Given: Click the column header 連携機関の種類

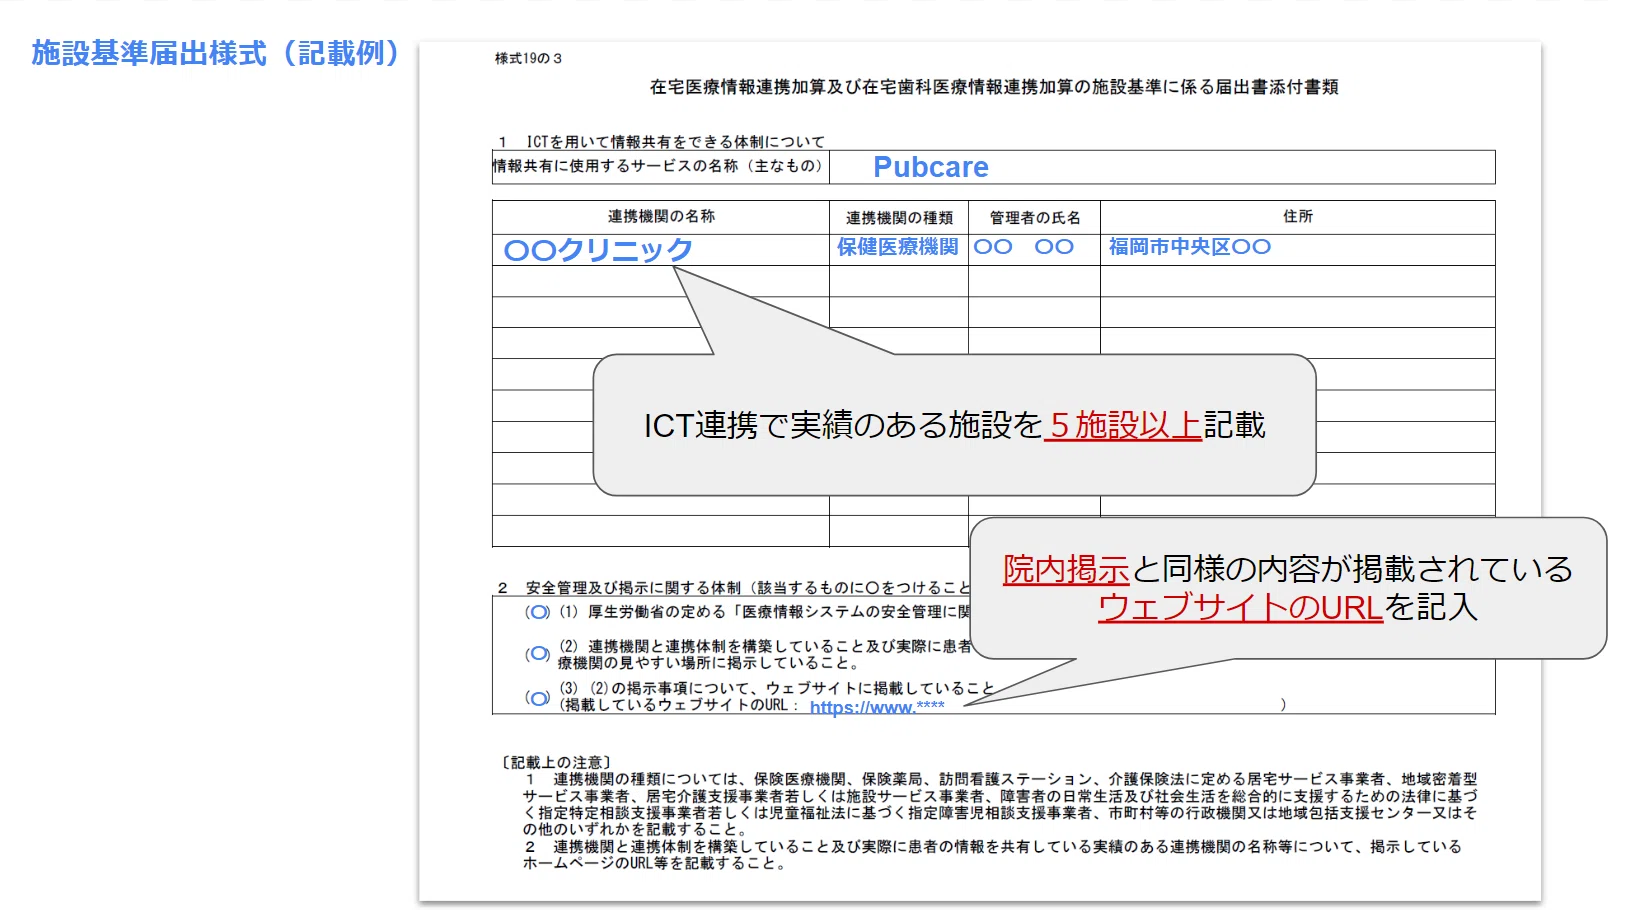Looking at the screenshot, I should [899, 217].
